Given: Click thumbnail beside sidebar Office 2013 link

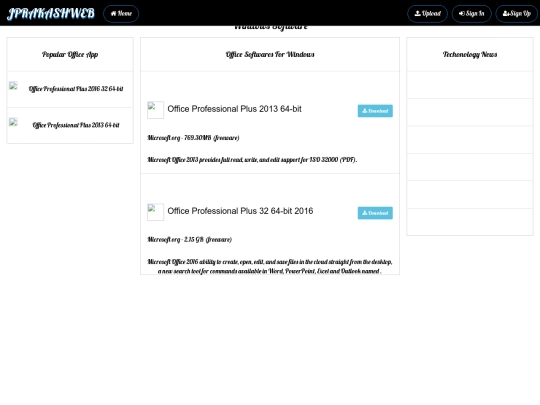Looking at the screenshot, I should (13, 122).
